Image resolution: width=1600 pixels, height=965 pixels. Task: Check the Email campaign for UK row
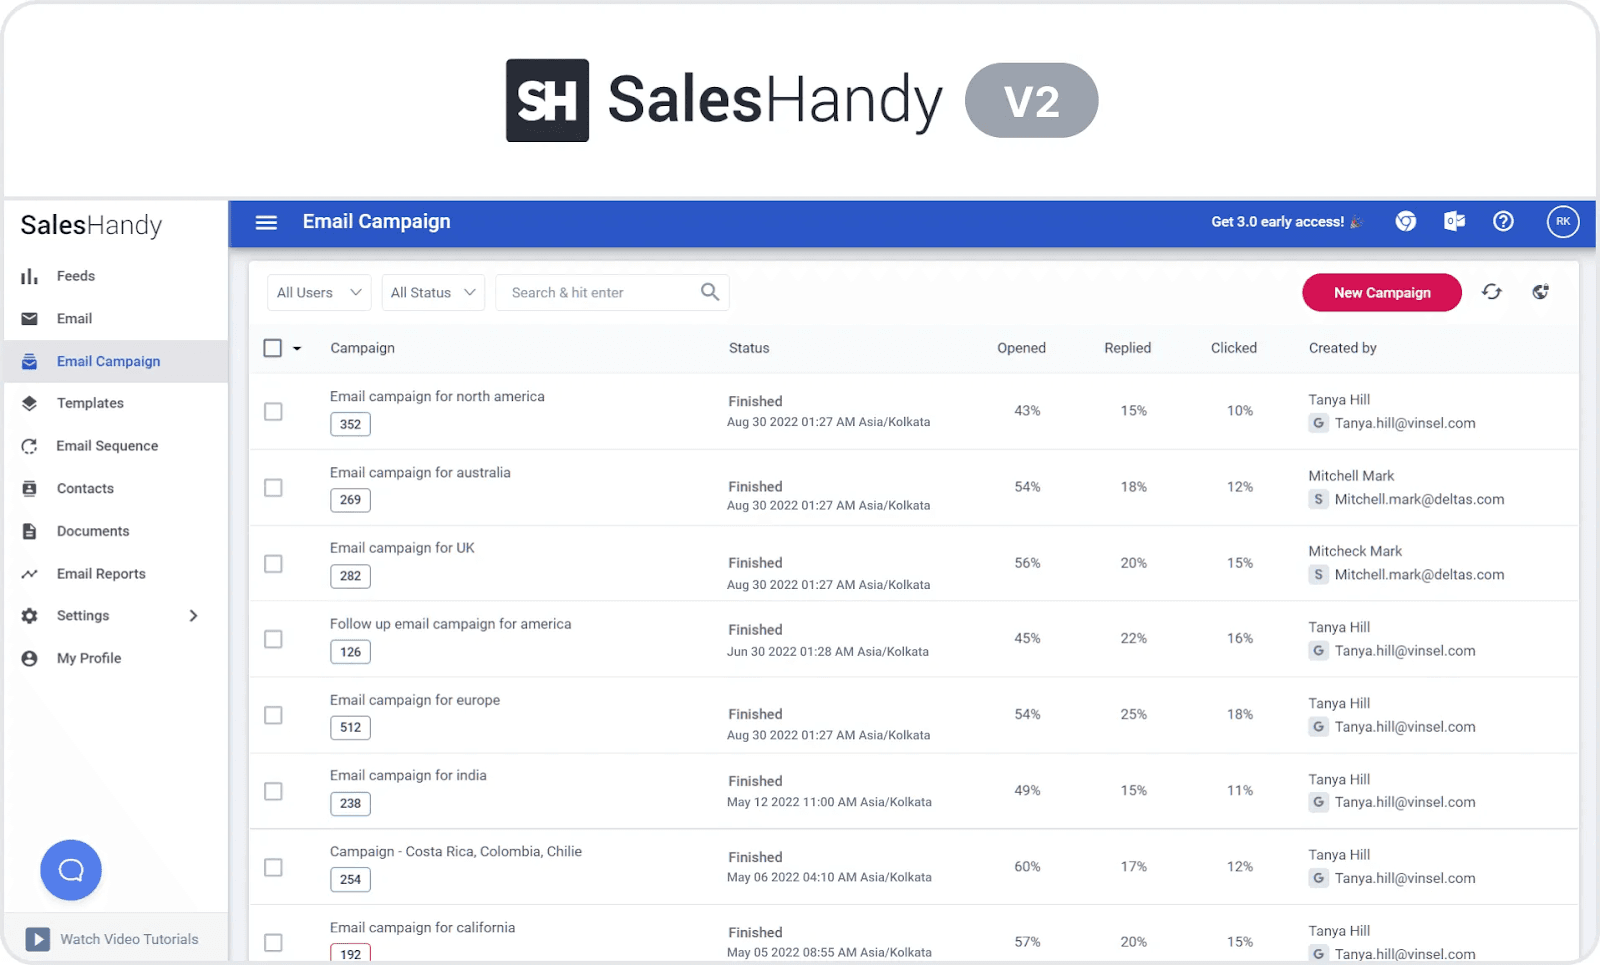tap(273, 563)
